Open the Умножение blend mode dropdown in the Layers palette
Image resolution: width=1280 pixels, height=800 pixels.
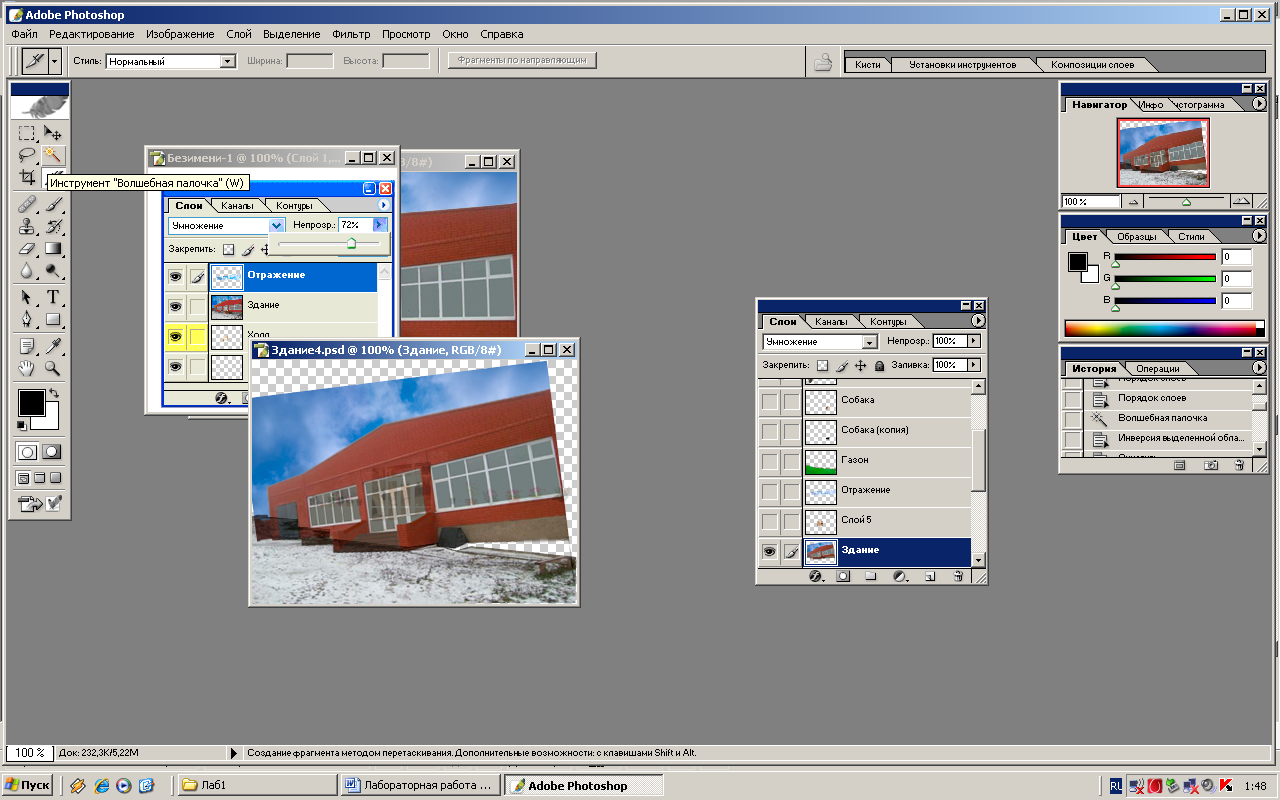tap(870, 341)
